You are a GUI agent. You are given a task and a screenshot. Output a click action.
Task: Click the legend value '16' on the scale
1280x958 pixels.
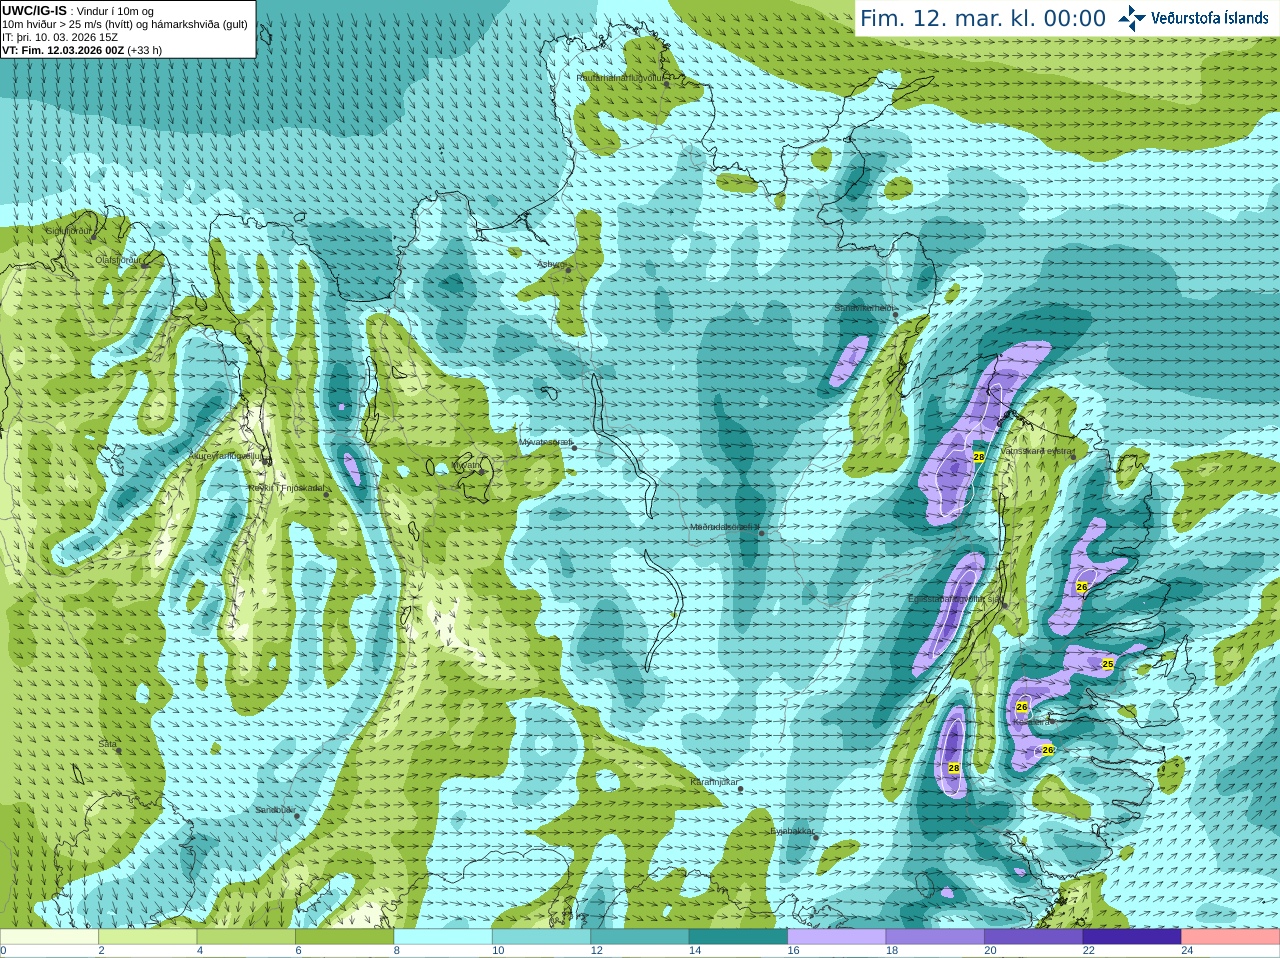click(x=793, y=951)
